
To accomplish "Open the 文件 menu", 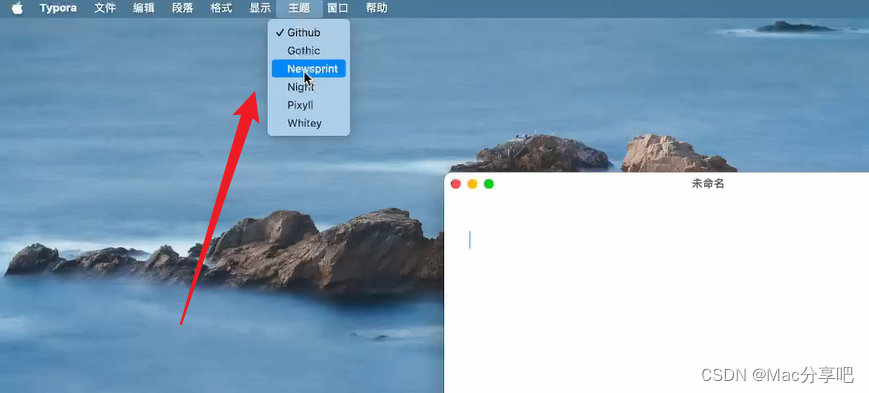I will coord(105,8).
